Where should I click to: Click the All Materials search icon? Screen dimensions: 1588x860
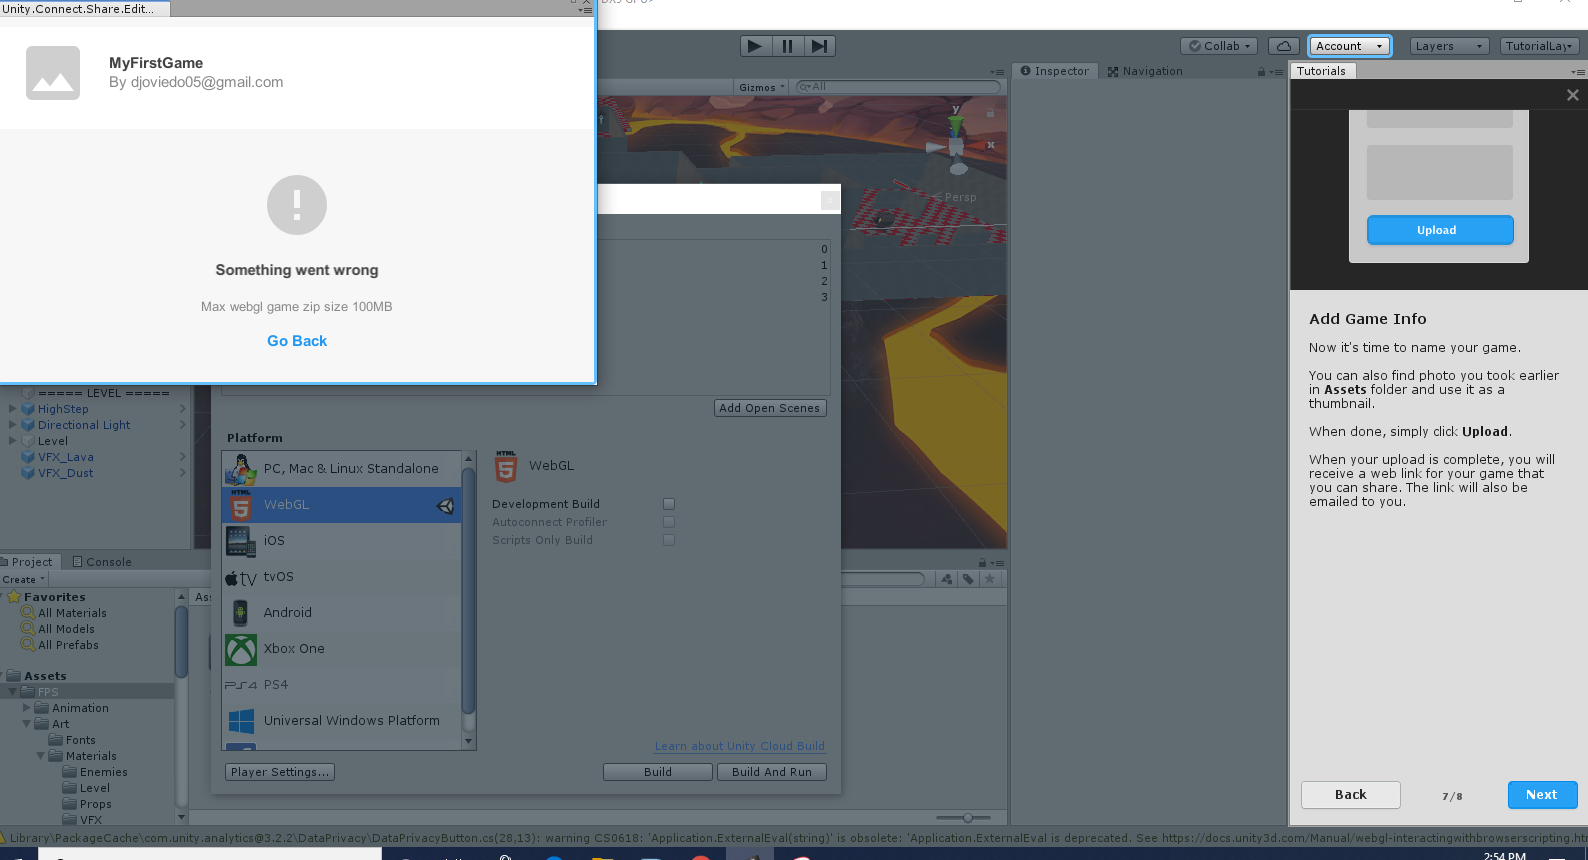tap(28, 613)
